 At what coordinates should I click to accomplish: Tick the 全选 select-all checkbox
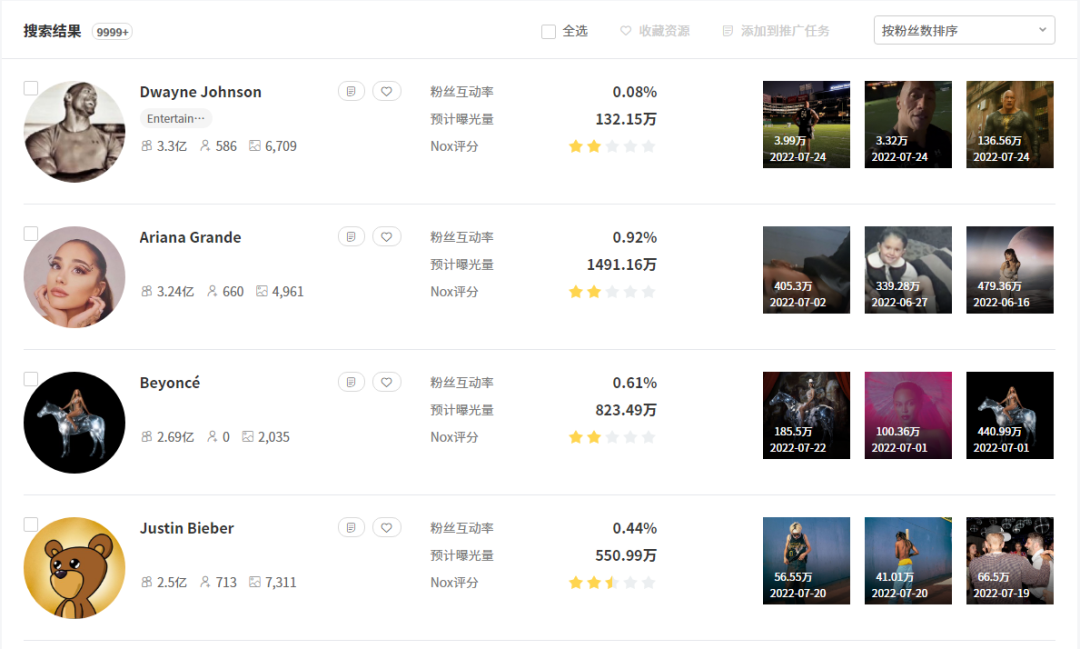pyautogui.click(x=548, y=32)
